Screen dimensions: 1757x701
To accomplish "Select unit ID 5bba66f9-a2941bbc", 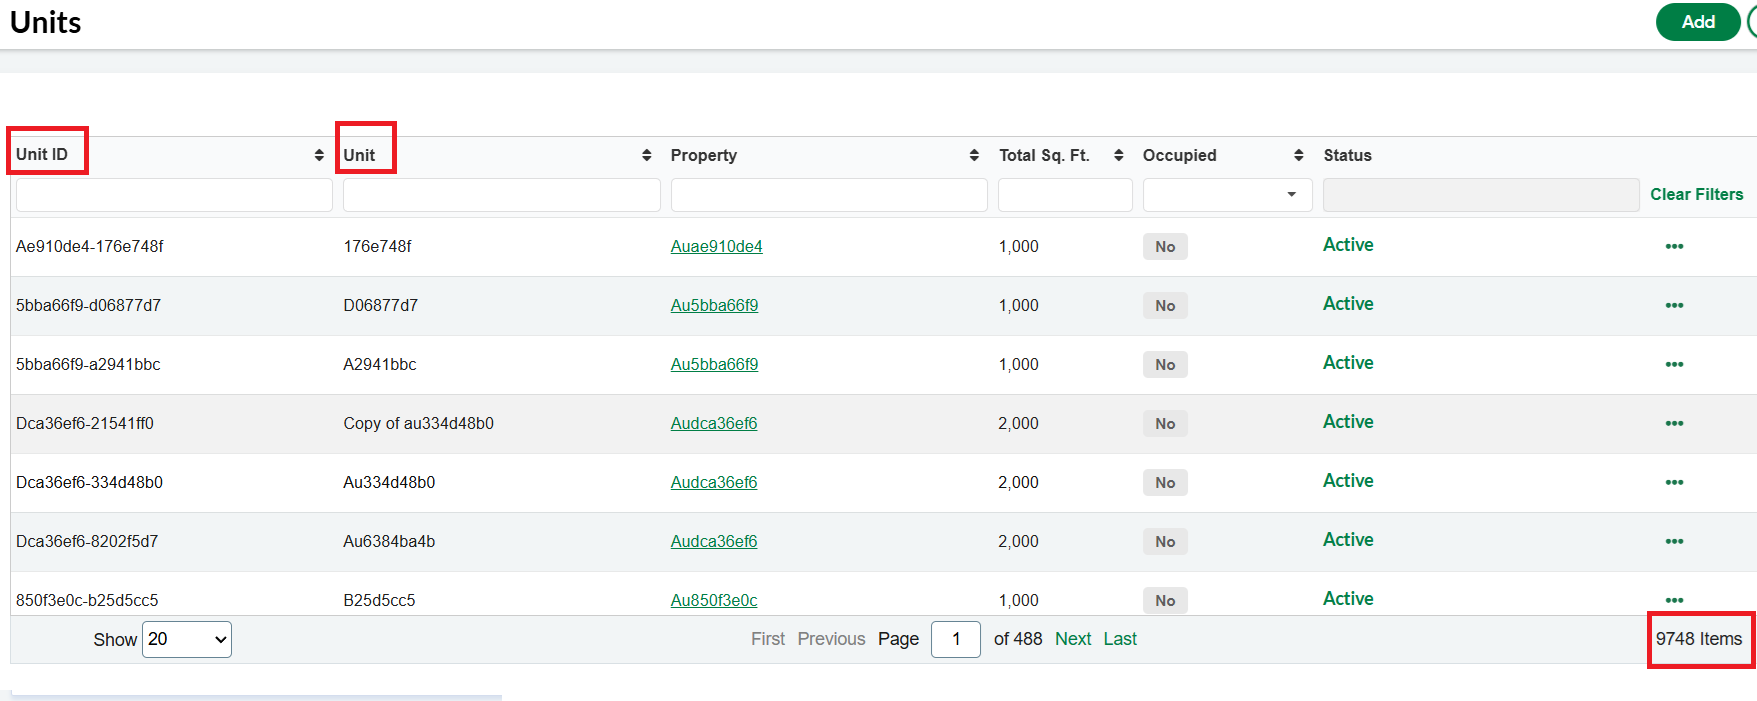I will pyautogui.click(x=88, y=364).
